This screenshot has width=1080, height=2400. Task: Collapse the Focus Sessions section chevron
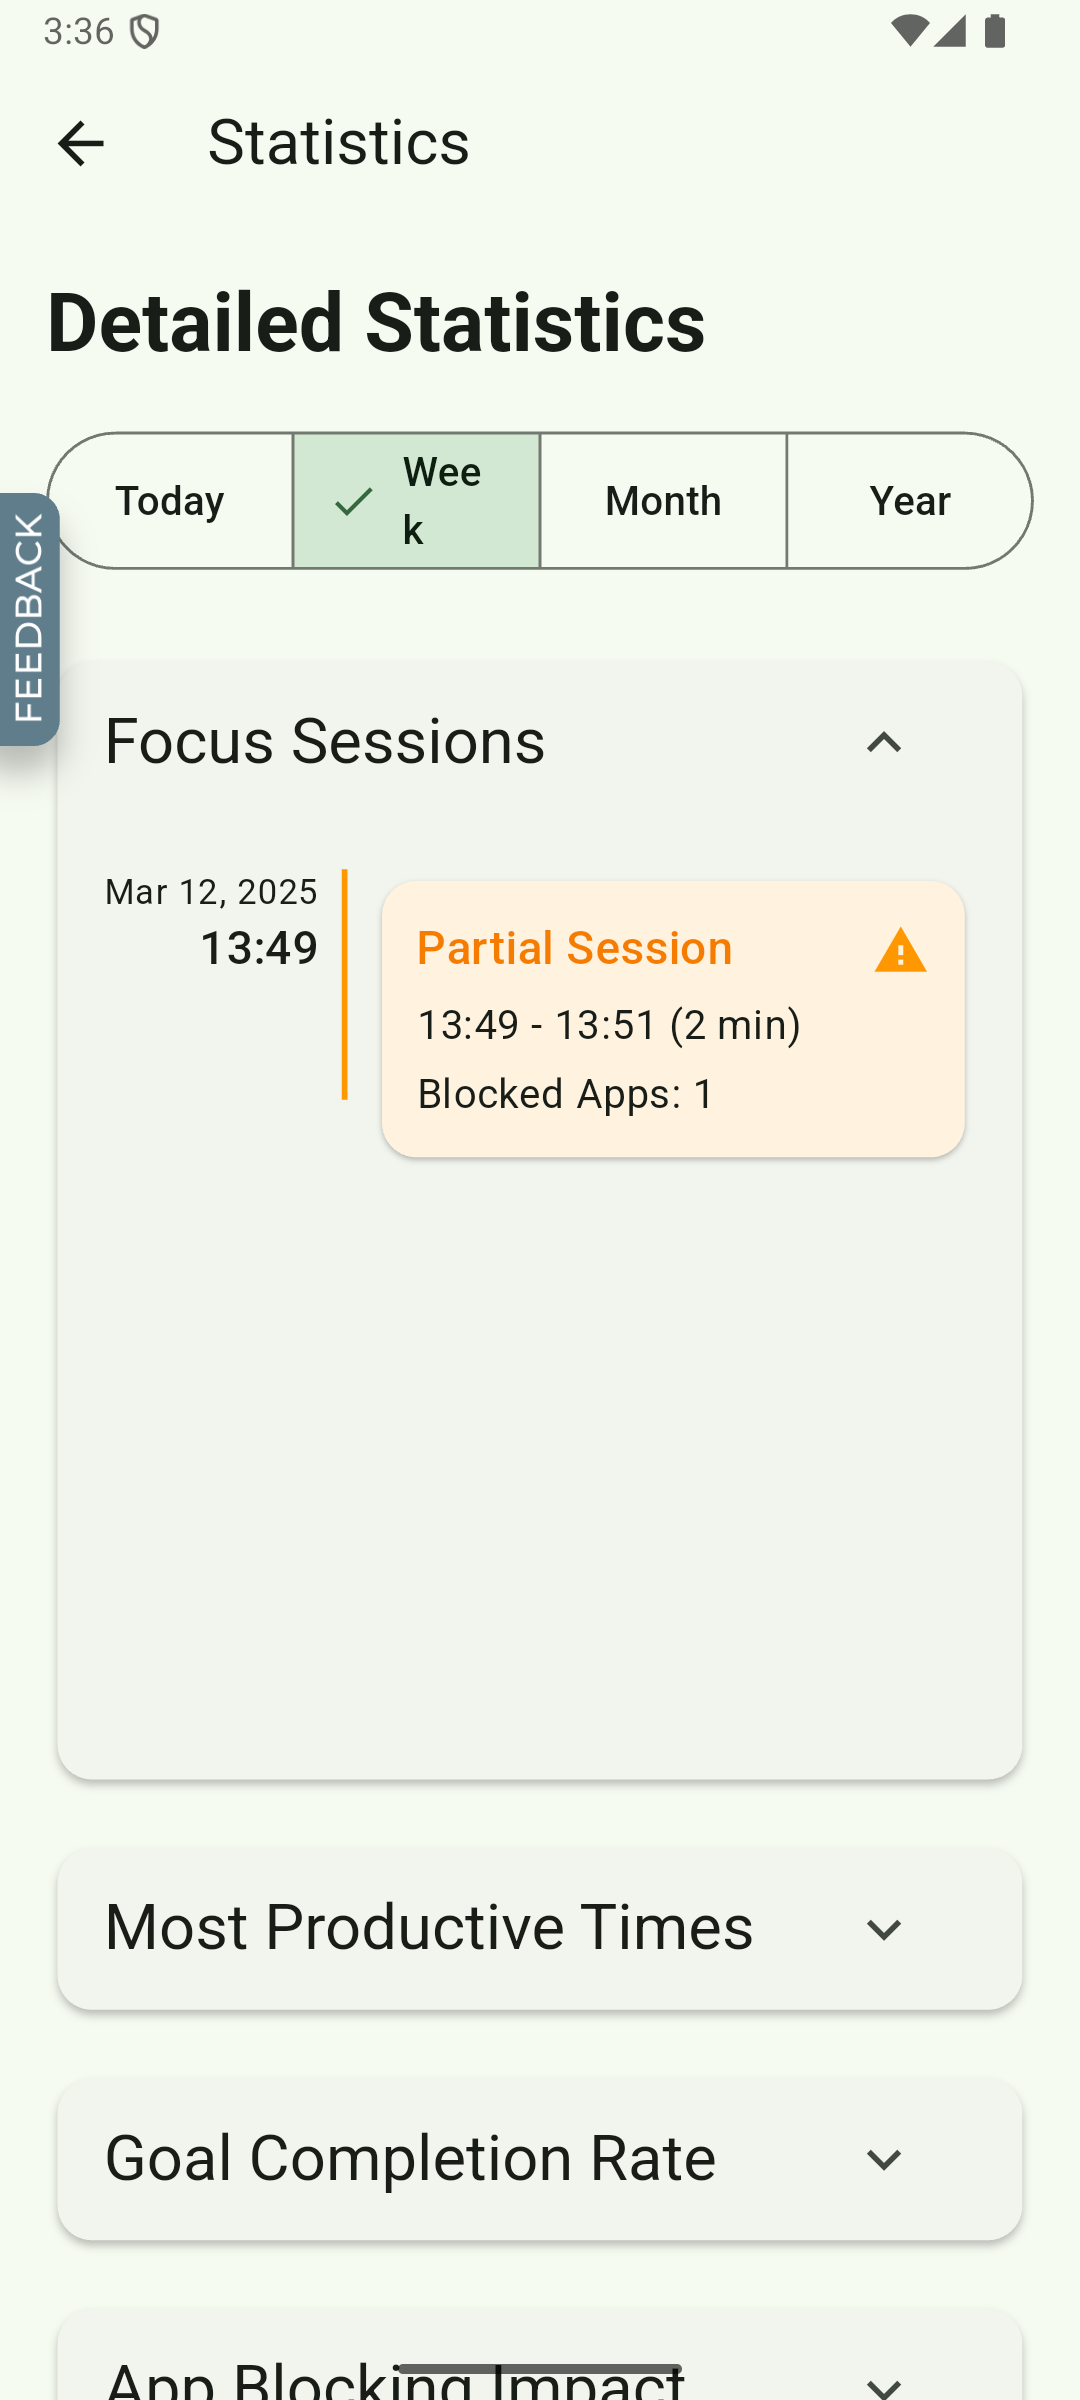(x=884, y=743)
